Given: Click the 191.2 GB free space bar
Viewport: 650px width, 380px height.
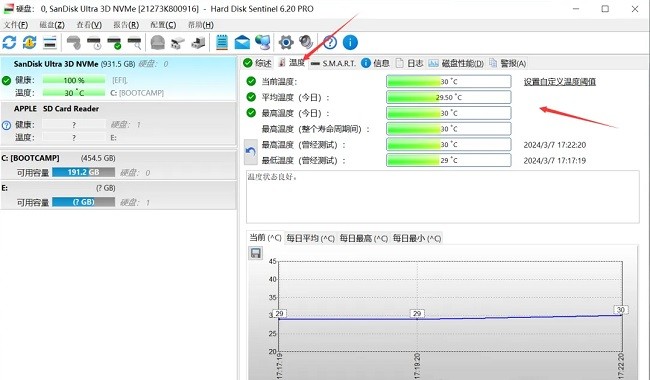Looking at the screenshot, I should tap(83, 172).
